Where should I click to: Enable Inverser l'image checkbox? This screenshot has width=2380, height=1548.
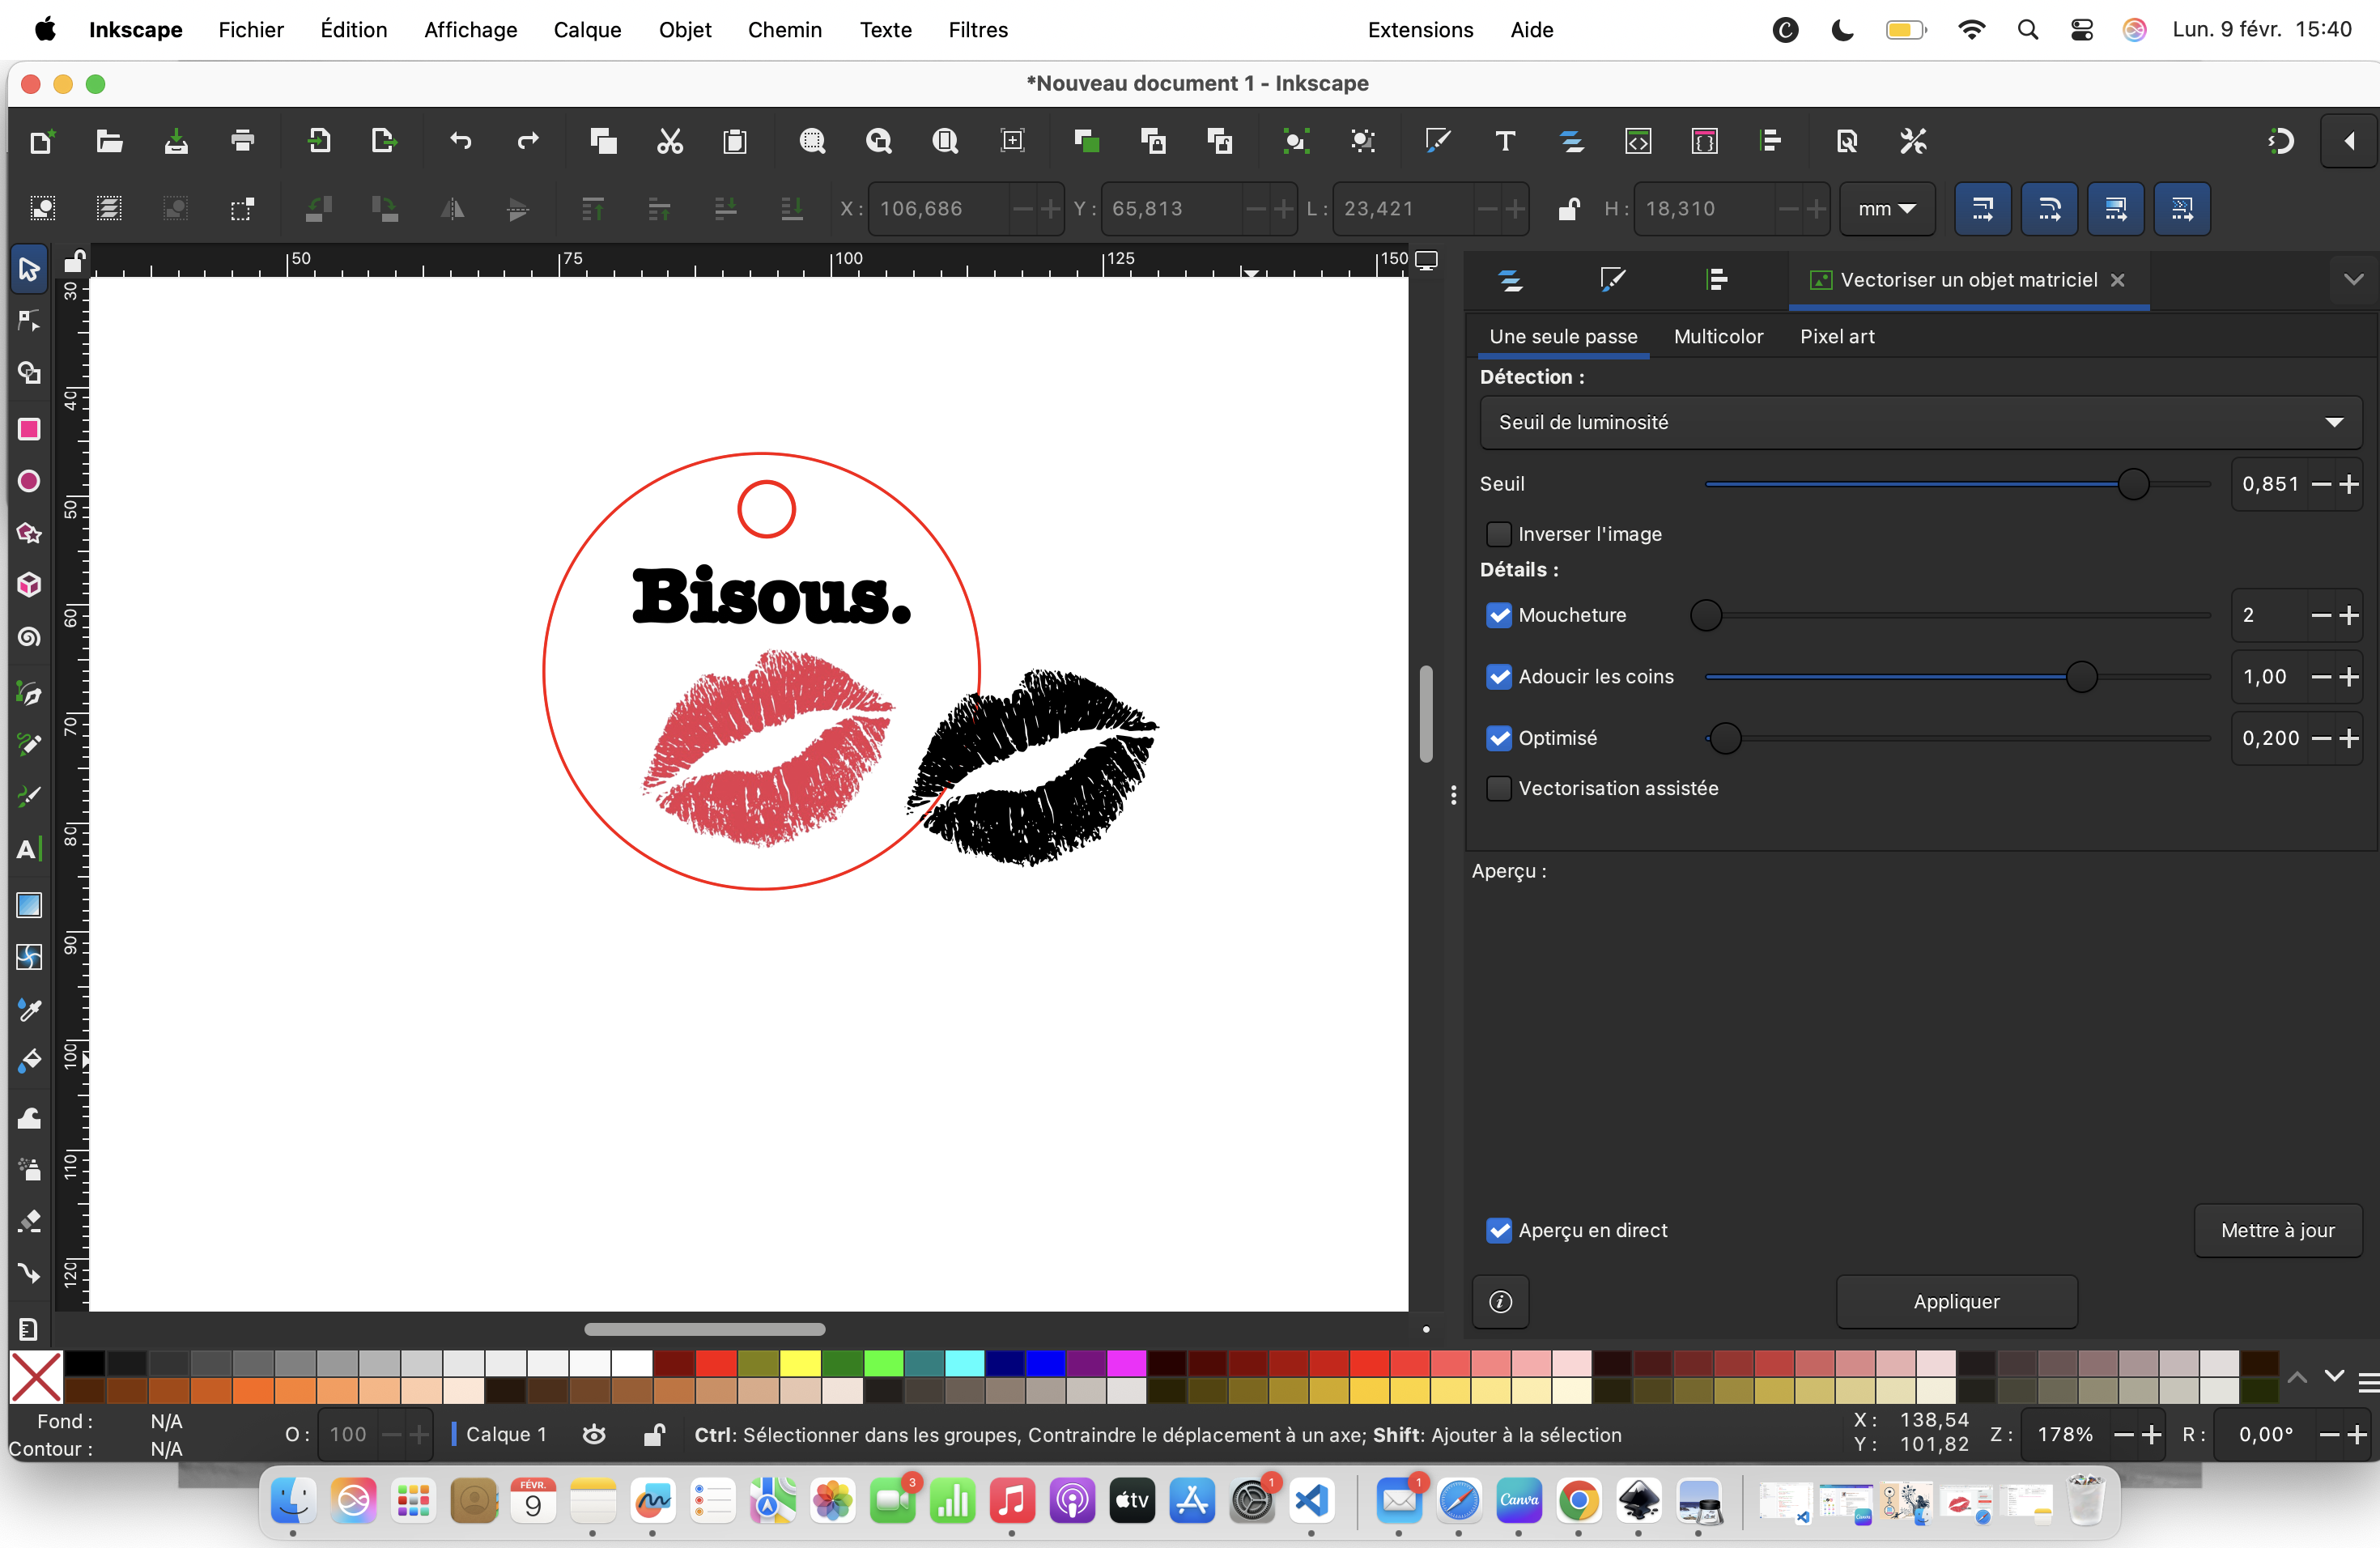pyautogui.click(x=1498, y=534)
